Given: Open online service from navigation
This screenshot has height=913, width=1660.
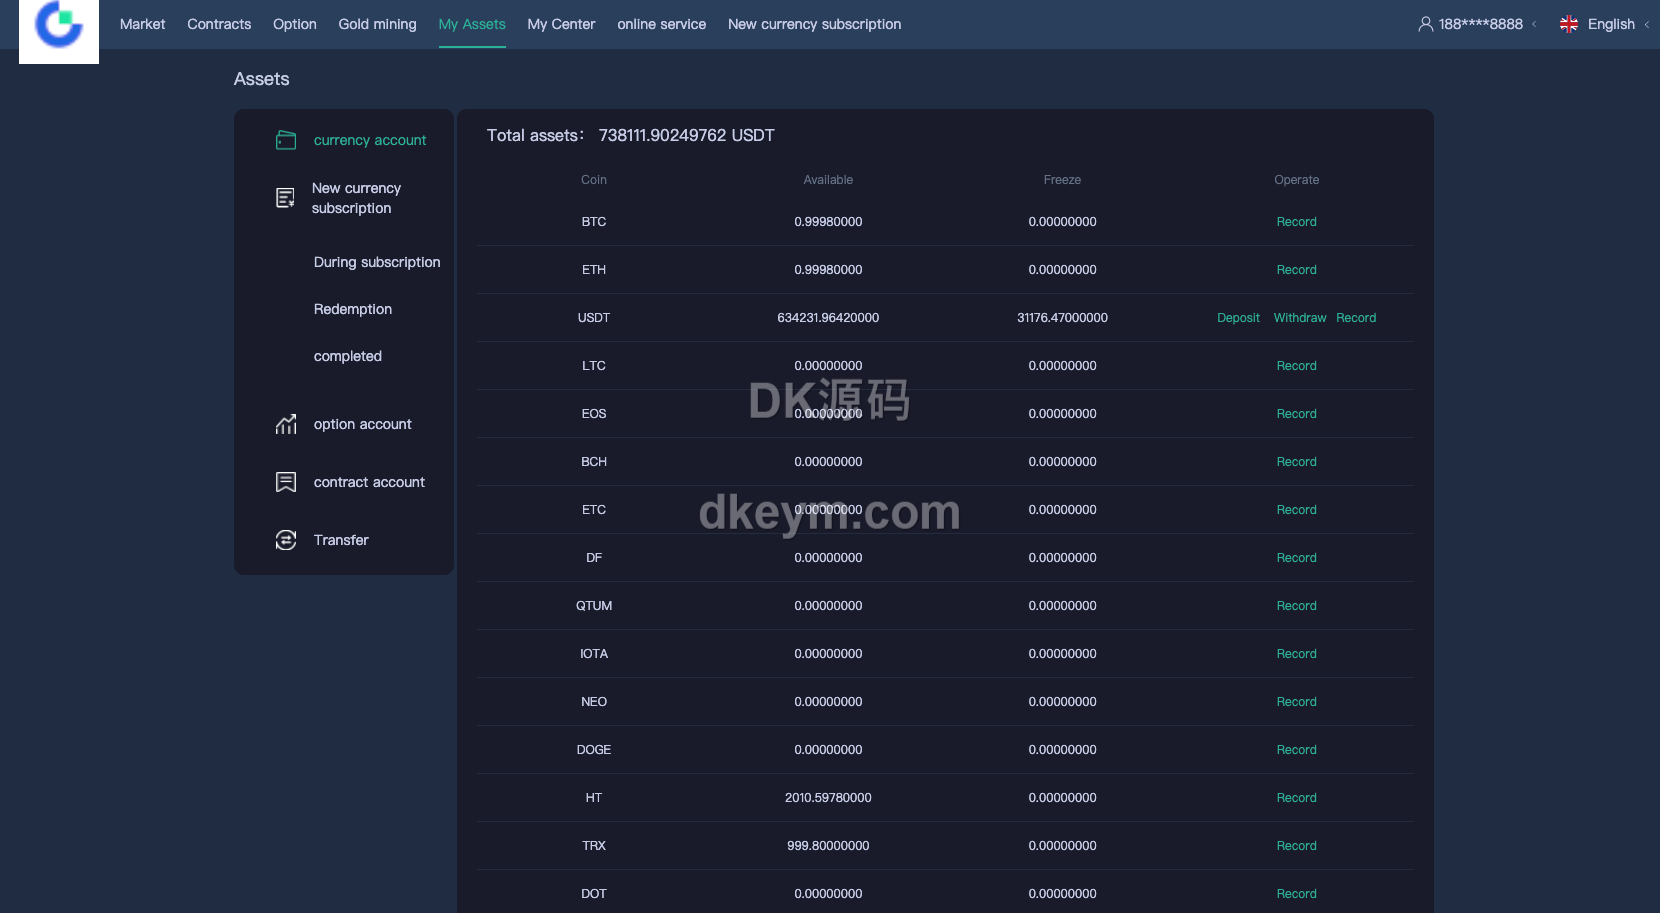Looking at the screenshot, I should (x=661, y=24).
